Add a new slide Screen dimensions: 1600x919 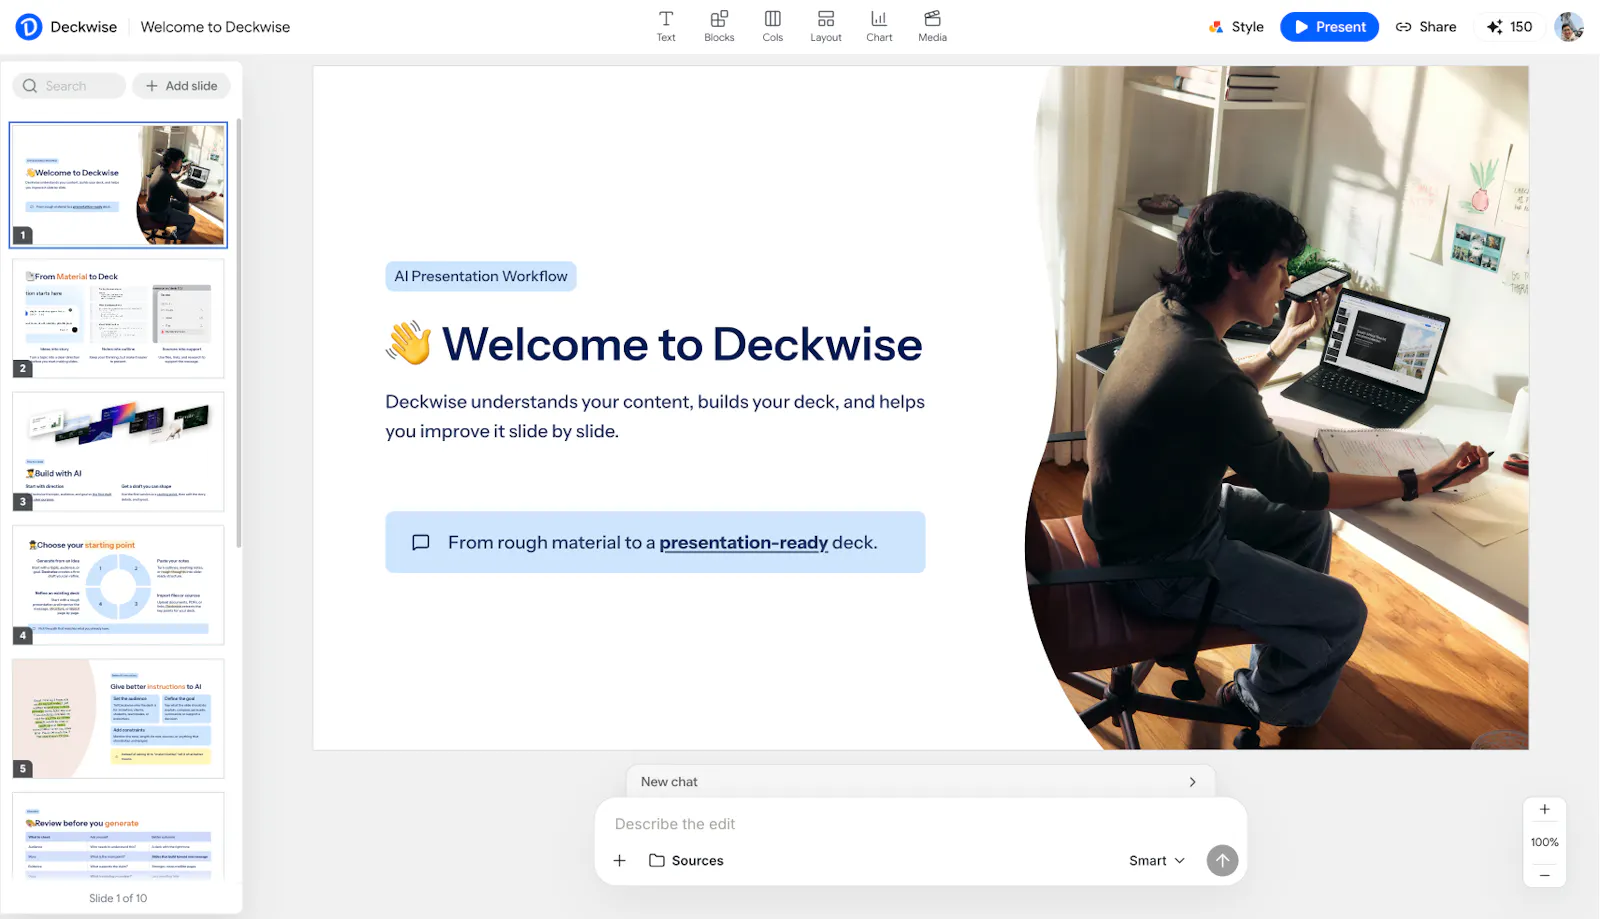(x=181, y=86)
